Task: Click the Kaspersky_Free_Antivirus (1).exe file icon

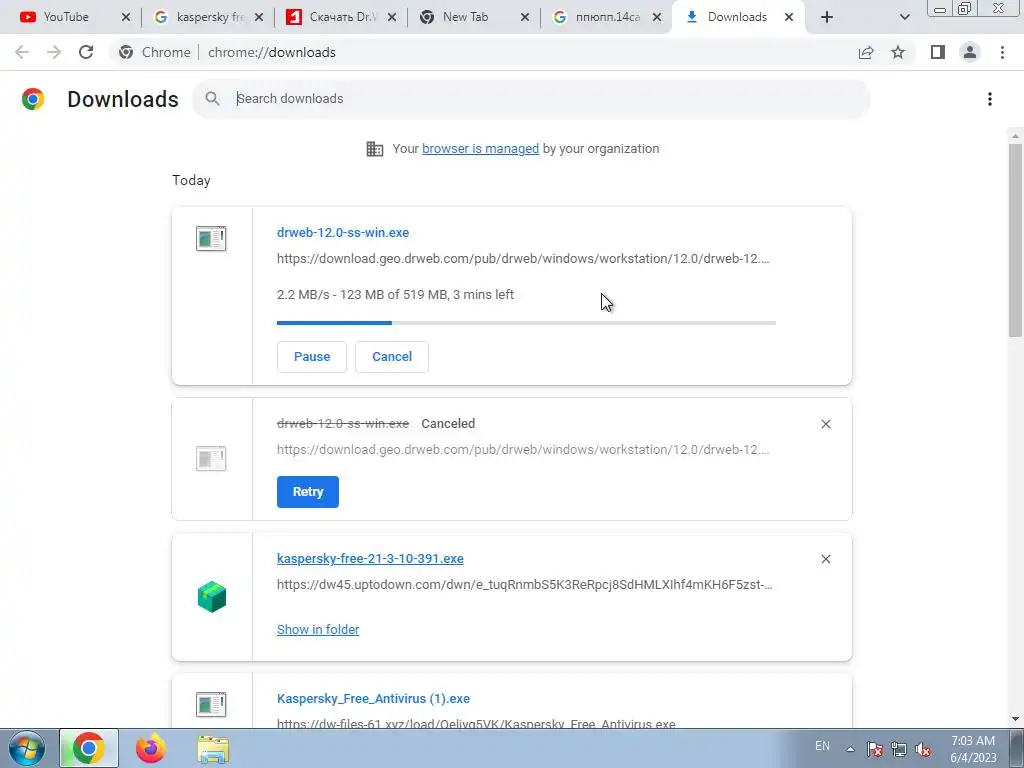Action: tap(211, 705)
